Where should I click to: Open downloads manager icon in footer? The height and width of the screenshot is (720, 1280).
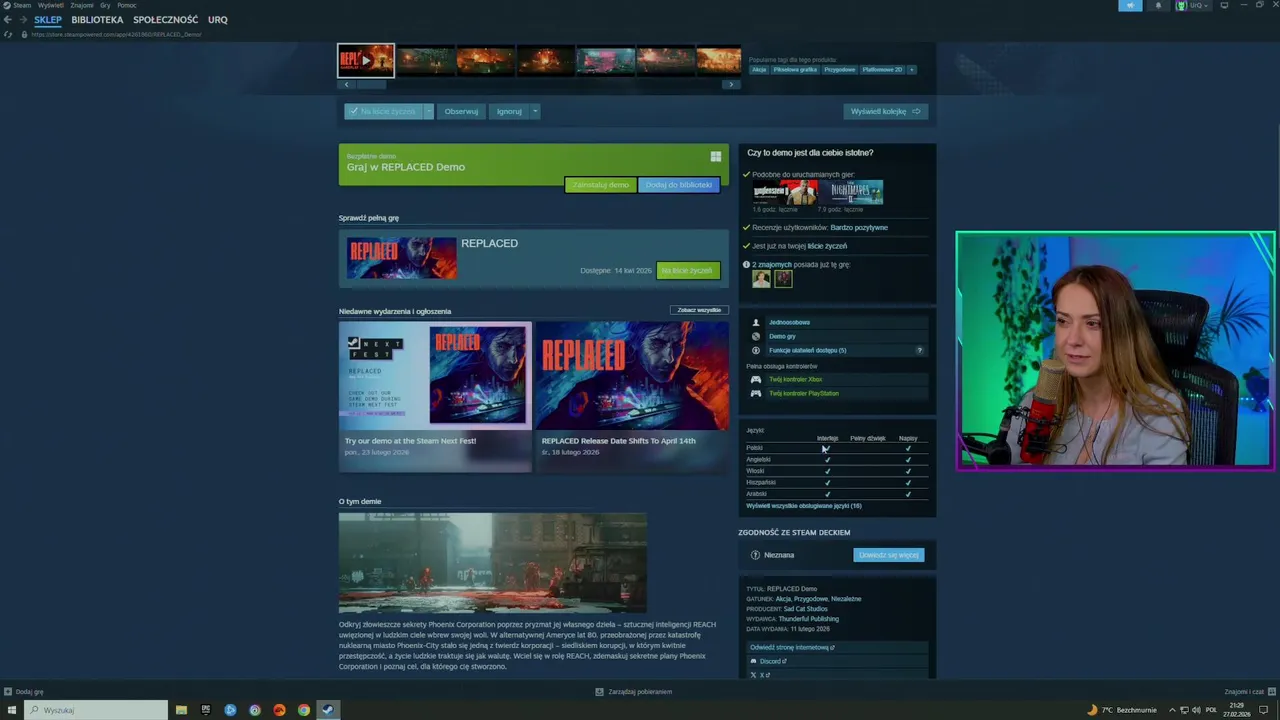[x=599, y=691]
